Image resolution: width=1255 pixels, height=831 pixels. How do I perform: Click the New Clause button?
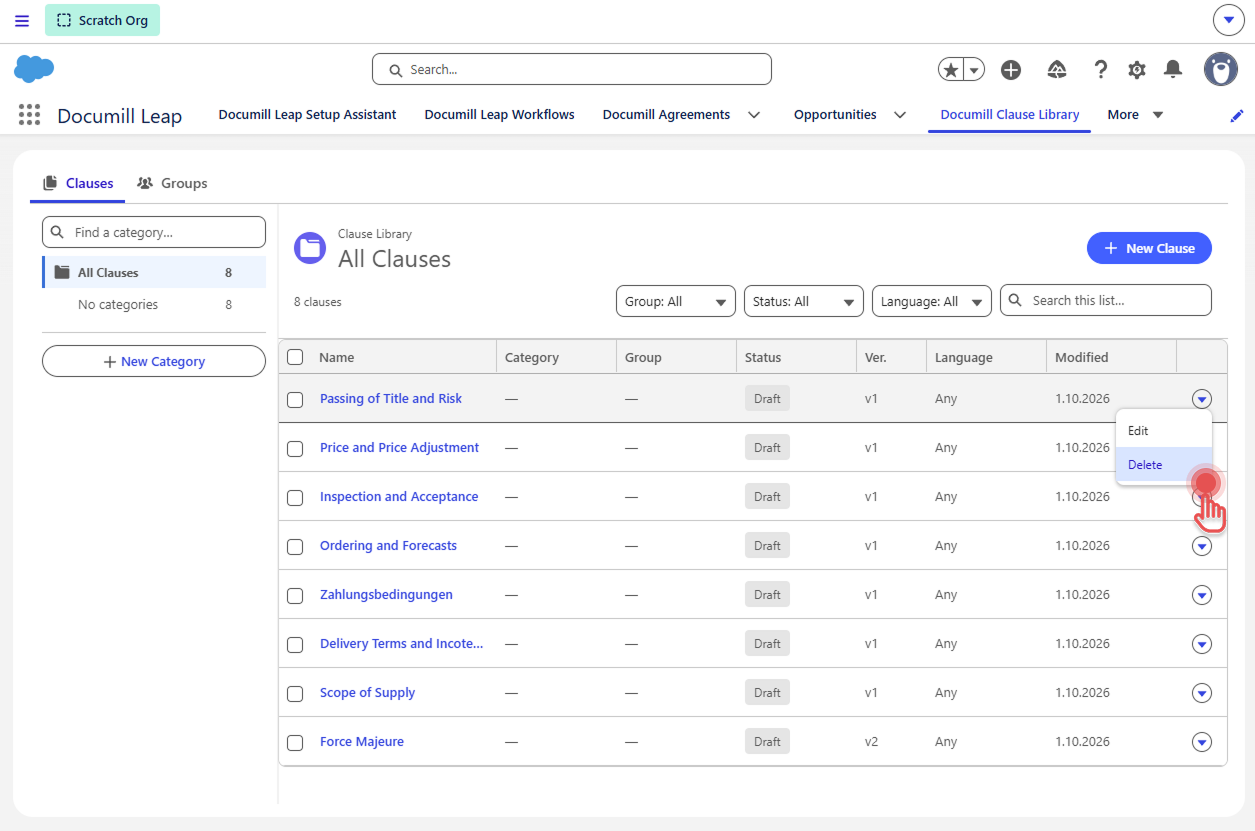click(x=1149, y=248)
